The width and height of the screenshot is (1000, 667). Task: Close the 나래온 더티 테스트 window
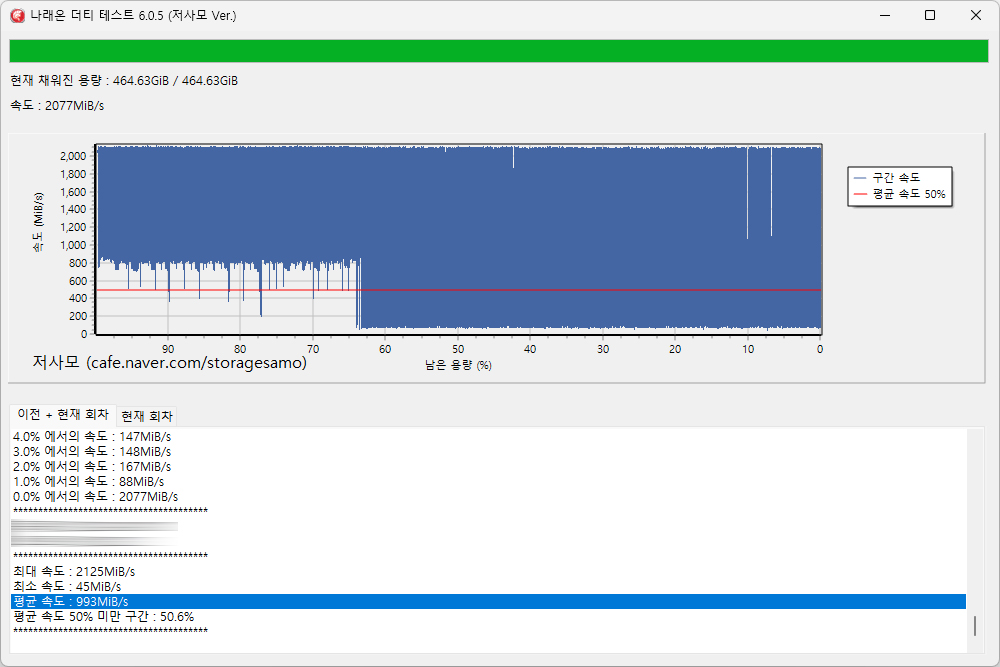click(x=976, y=15)
